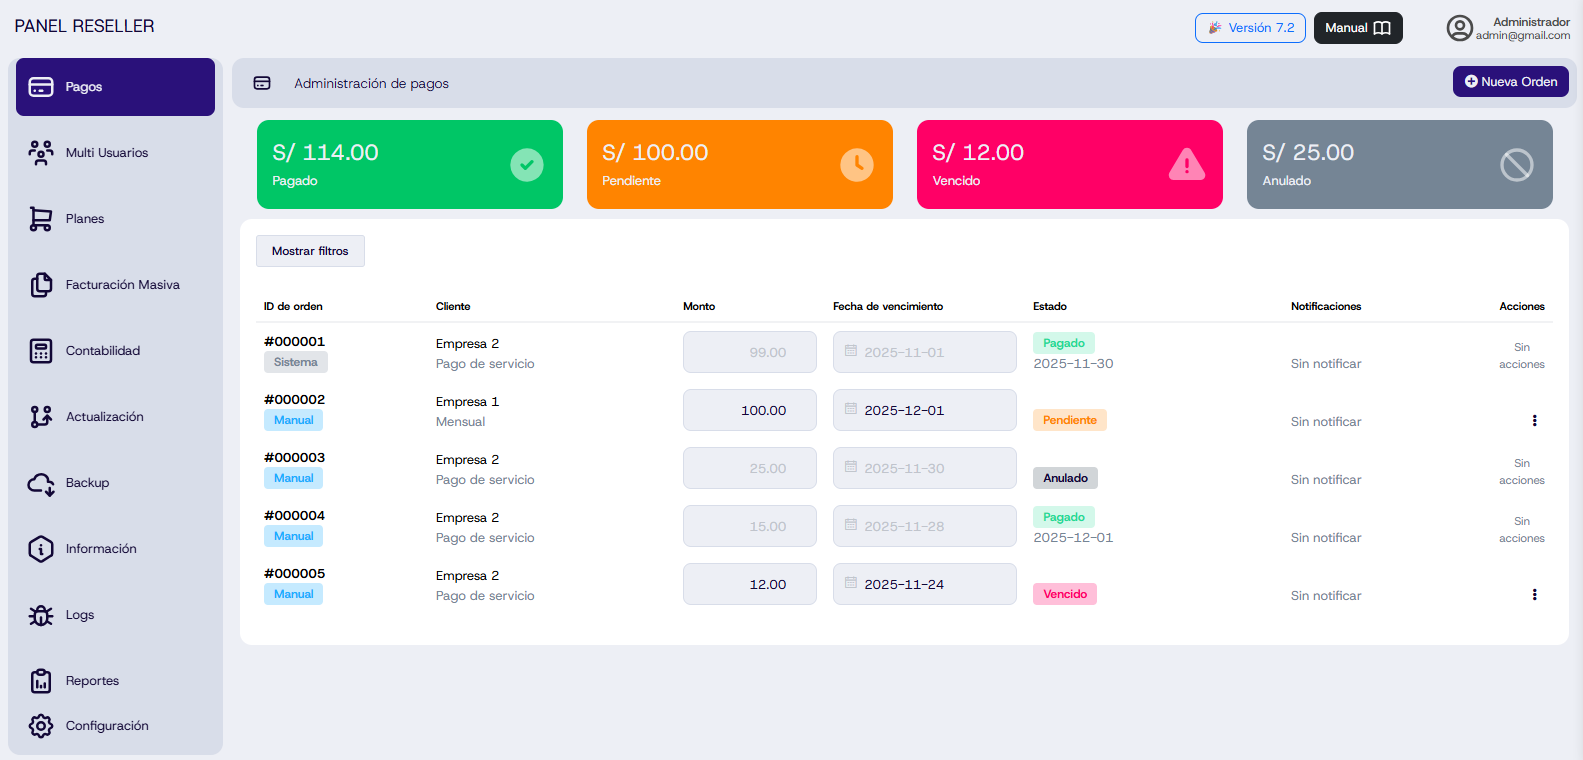The height and width of the screenshot is (760, 1583).
Task: Create a new order with Nueva Orden
Action: coord(1510,82)
